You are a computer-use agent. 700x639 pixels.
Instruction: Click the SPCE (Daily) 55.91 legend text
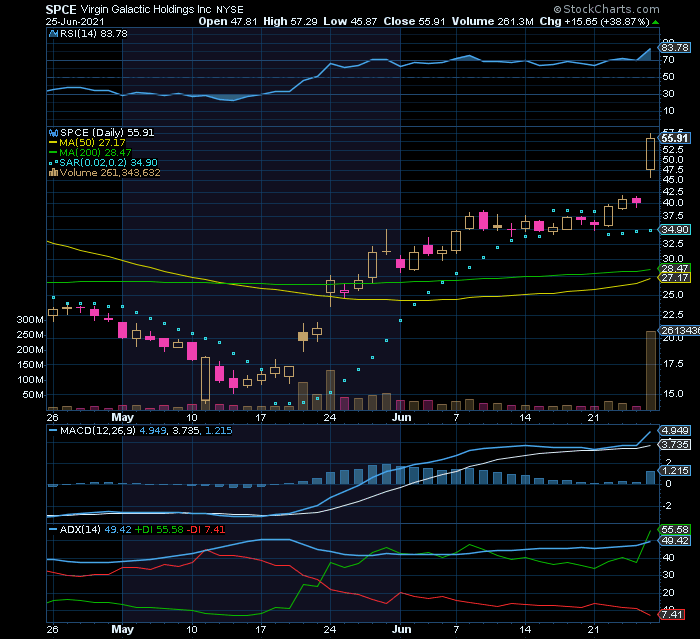click(107, 133)
